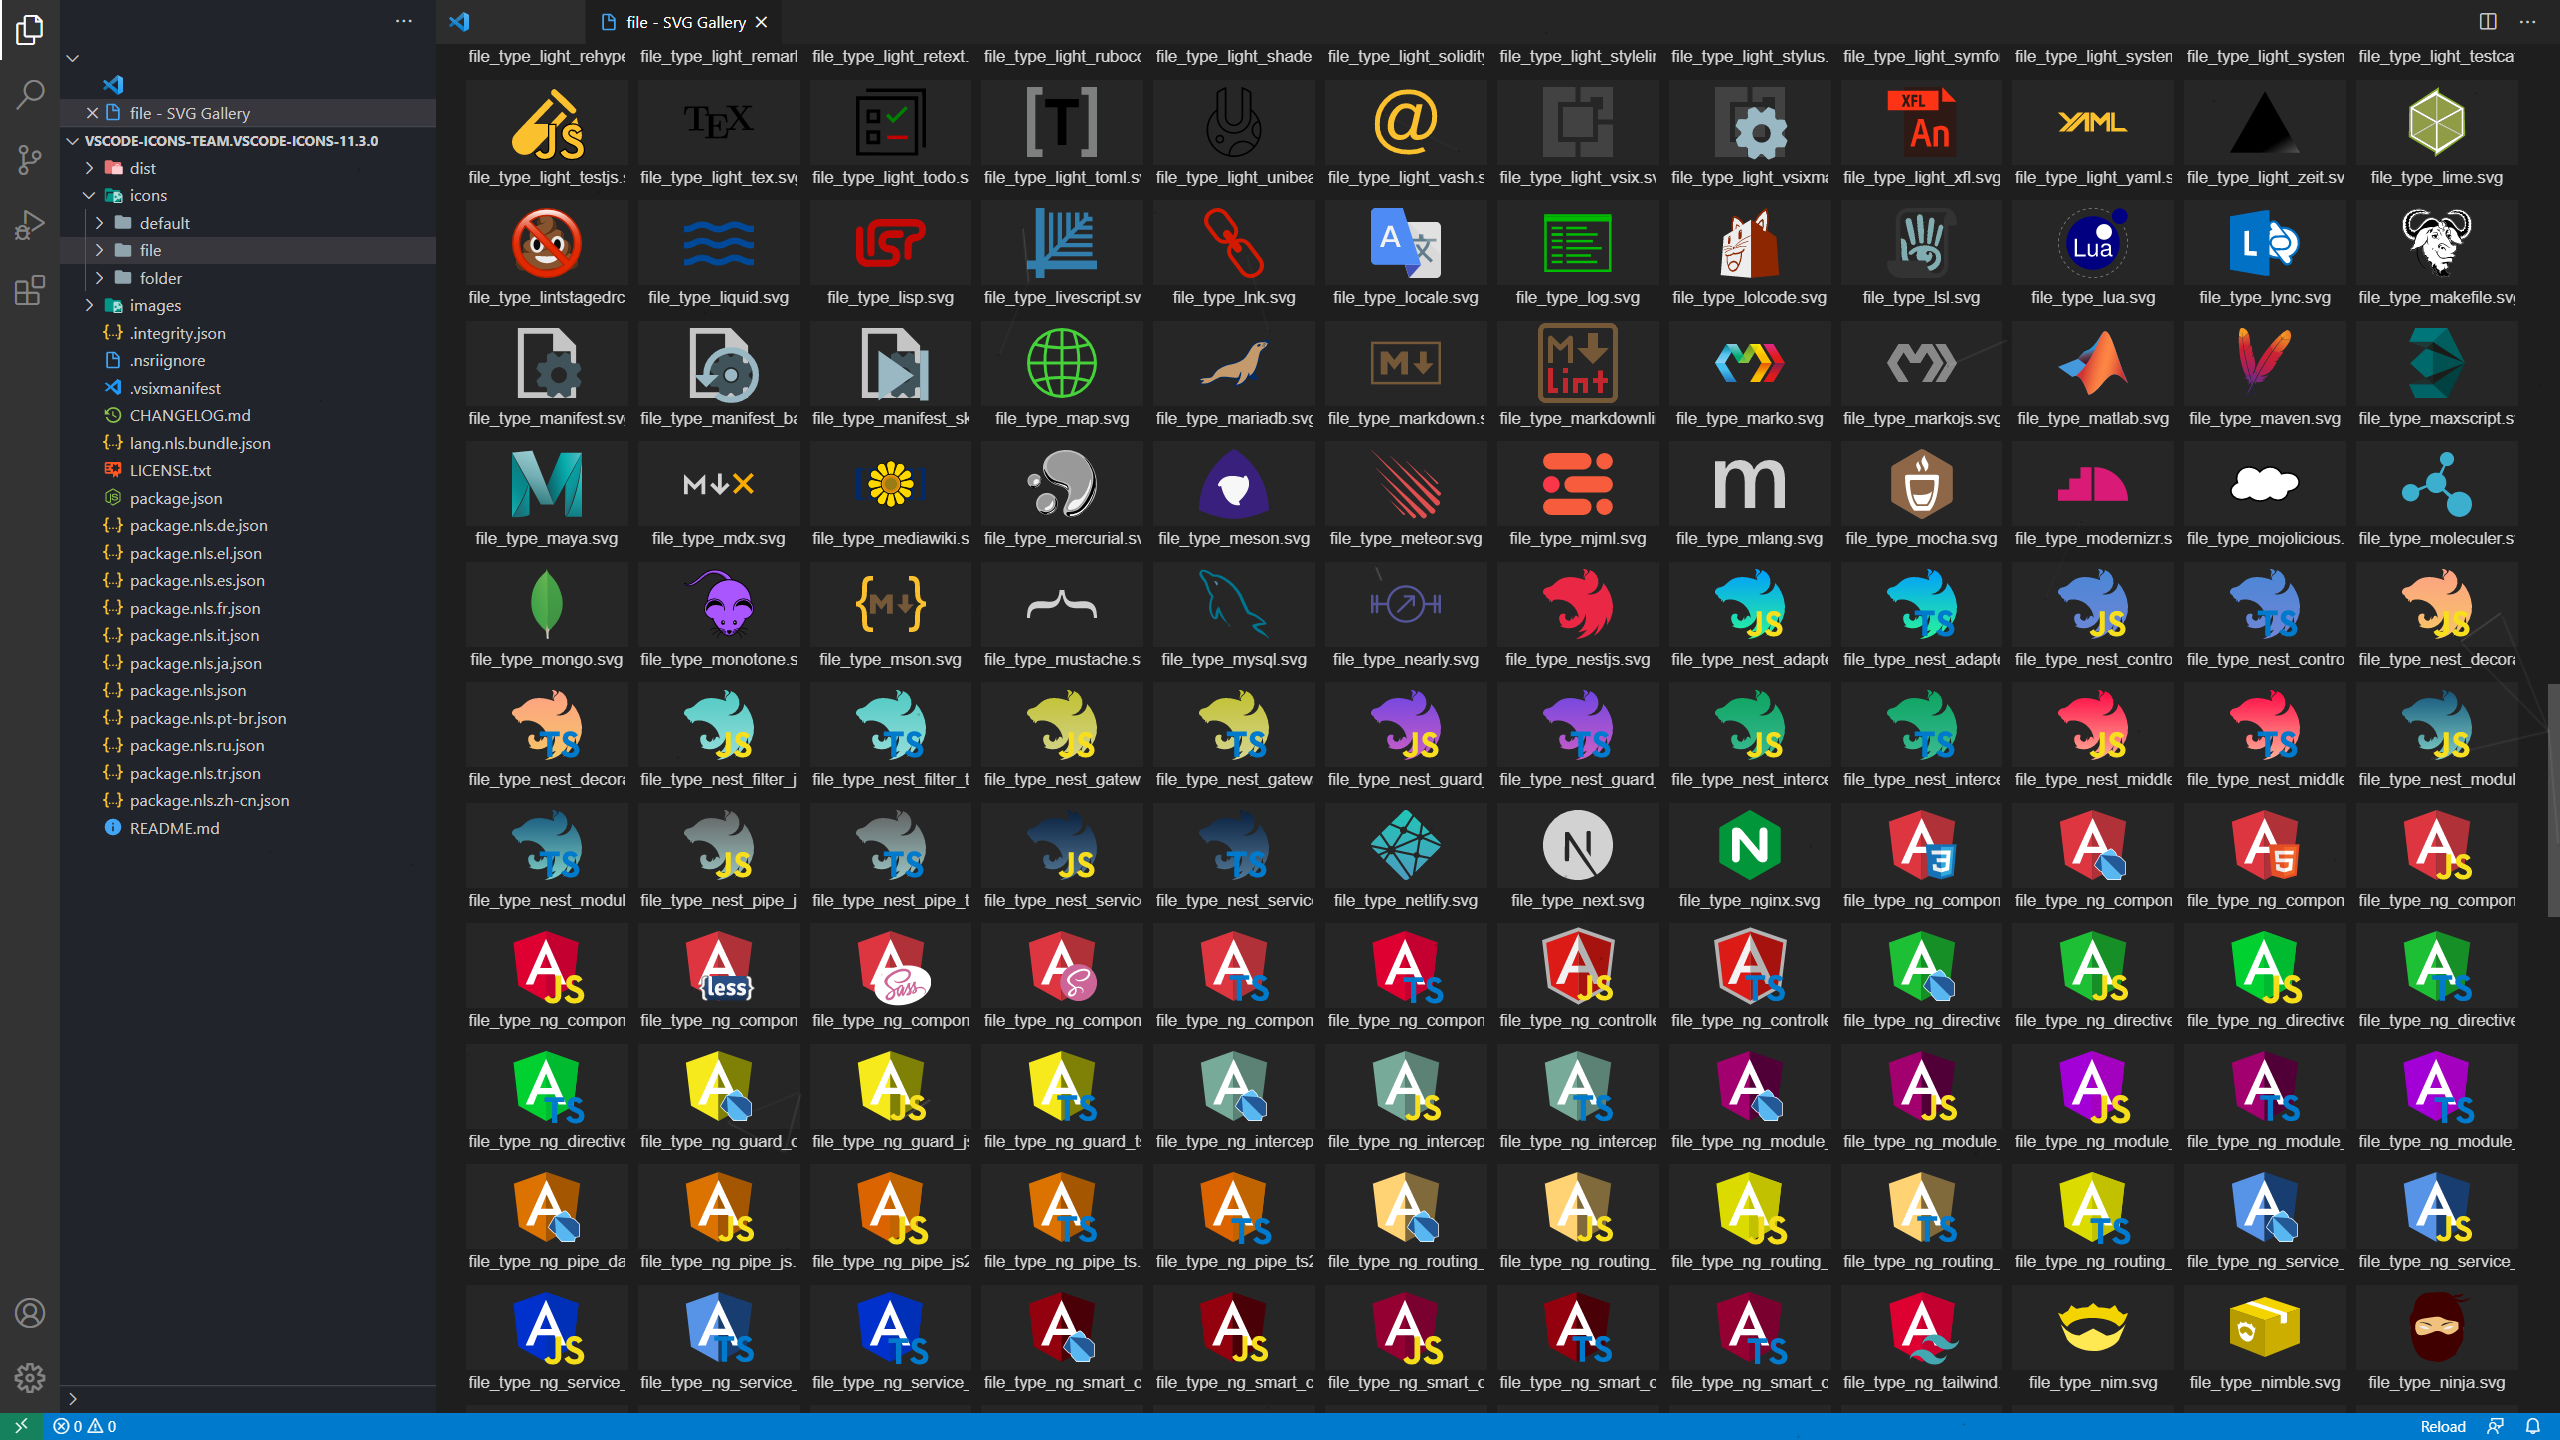The width and height of the screenshot is (2560, 1440).
Task: Expand the folder subfolder chevron
Action: coord(99,278)
